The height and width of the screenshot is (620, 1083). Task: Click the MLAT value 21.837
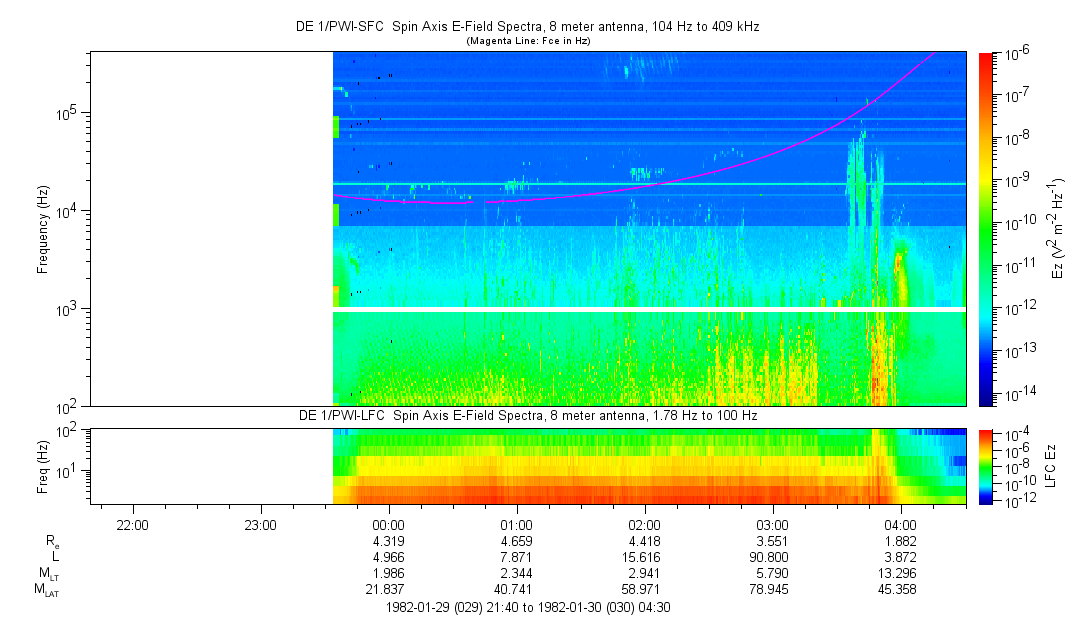pos(385,589)
